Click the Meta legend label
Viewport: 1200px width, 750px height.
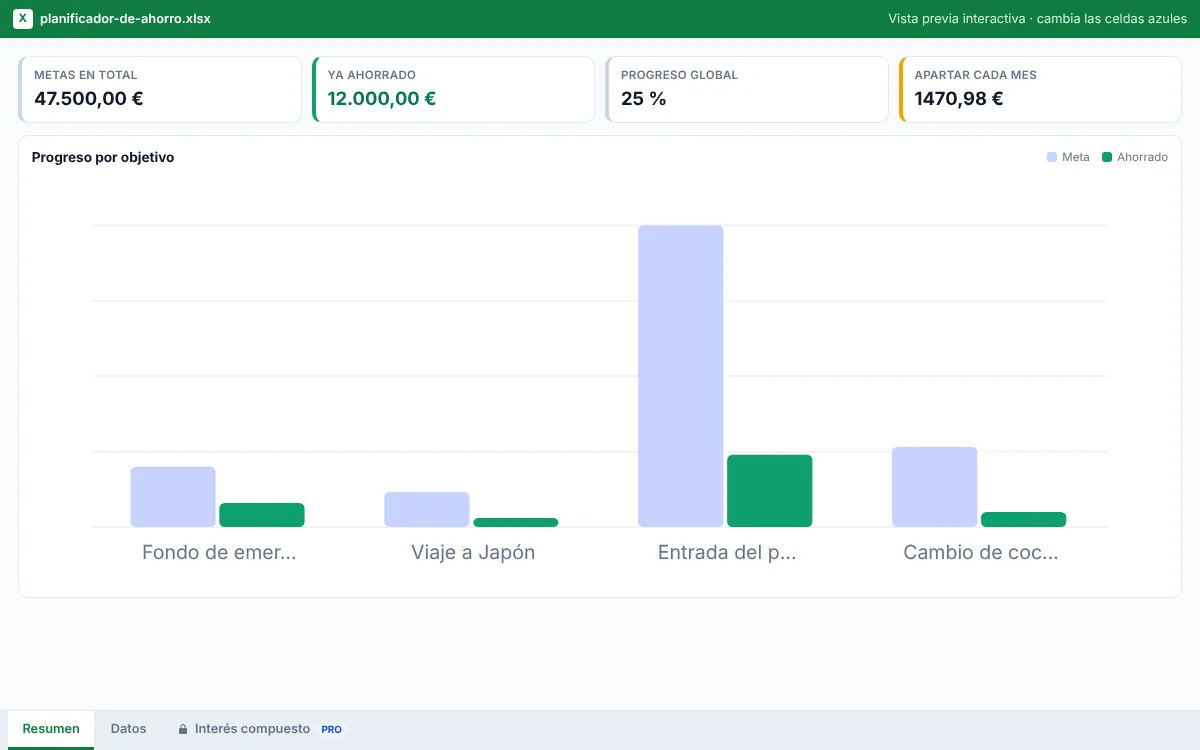point(1076,157)
